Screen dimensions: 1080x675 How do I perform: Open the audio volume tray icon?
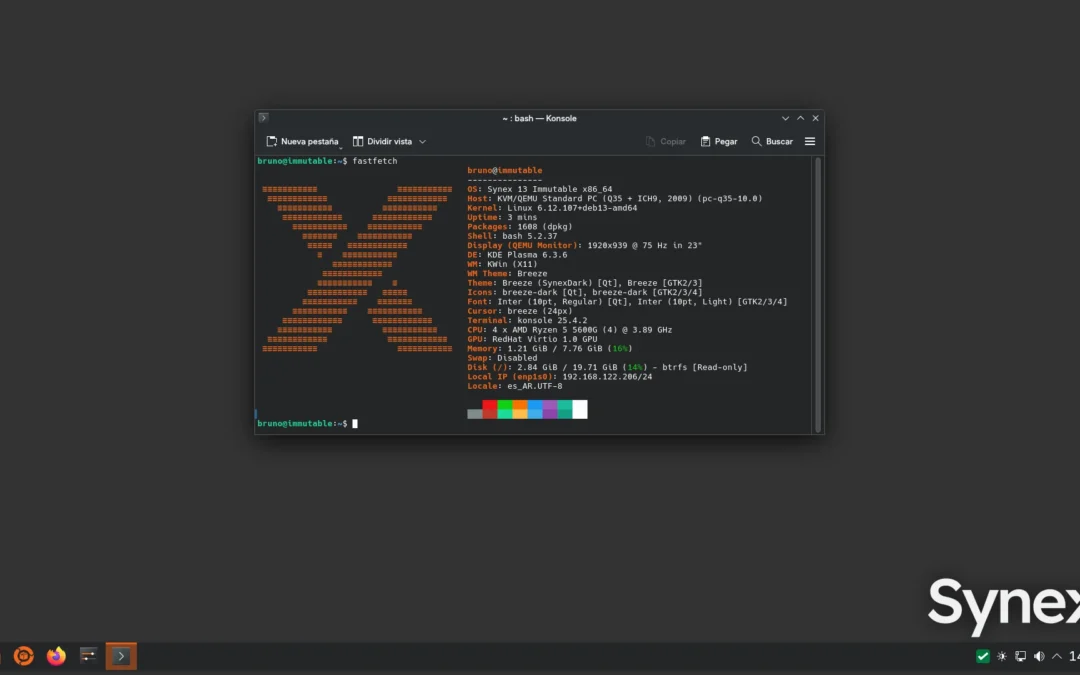pyautogui.click(x=1039, y=656)
